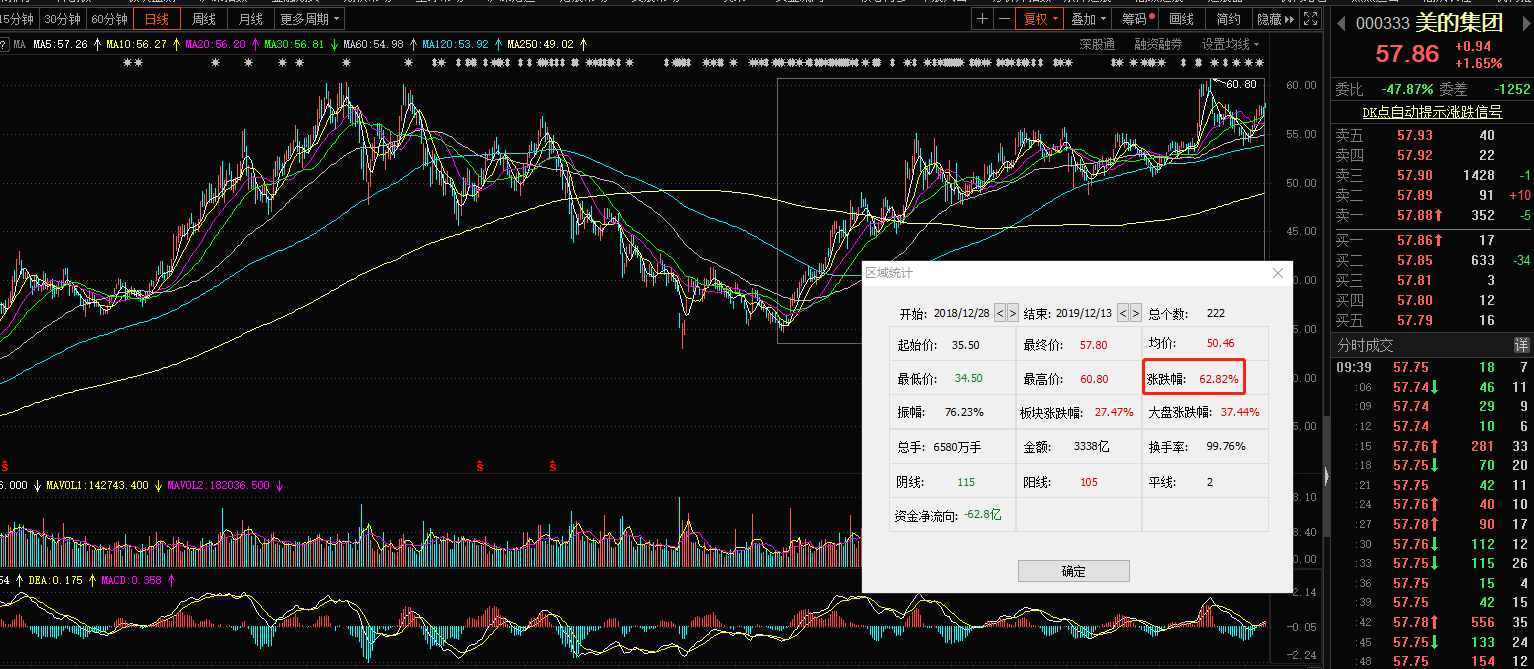Open the 更多周期 dropdown
1534x669 pixels.
310,19
